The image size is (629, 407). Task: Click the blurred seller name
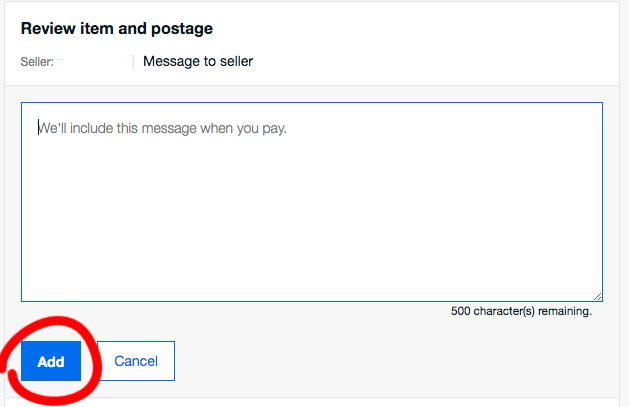point(90,62)
